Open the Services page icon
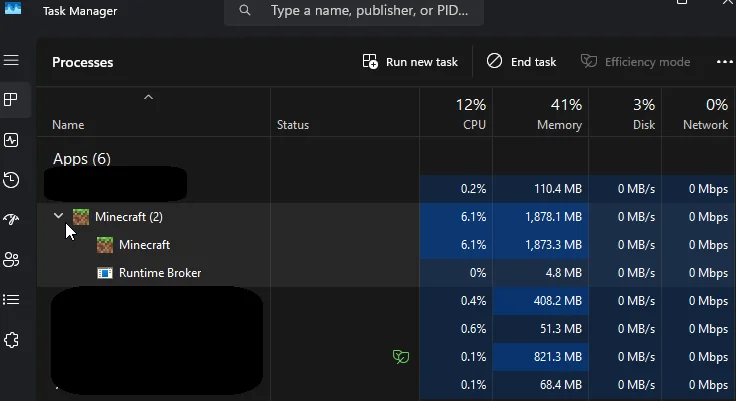The height and width of the screenshot is (401, 736). point(11,340)
